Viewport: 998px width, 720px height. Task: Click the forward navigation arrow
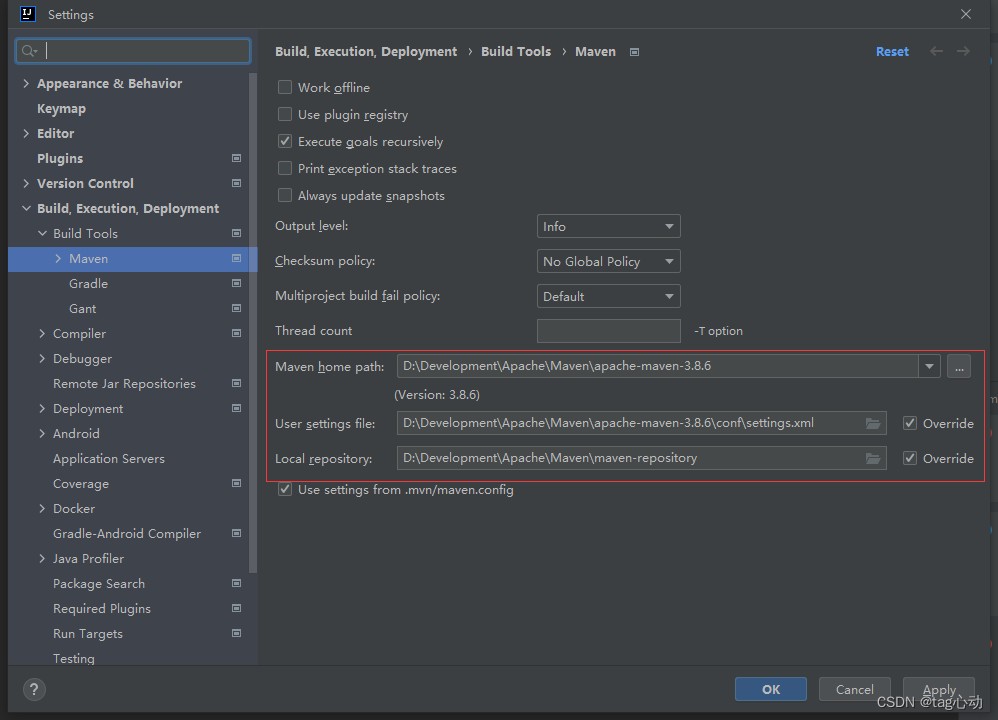(963, 51)
